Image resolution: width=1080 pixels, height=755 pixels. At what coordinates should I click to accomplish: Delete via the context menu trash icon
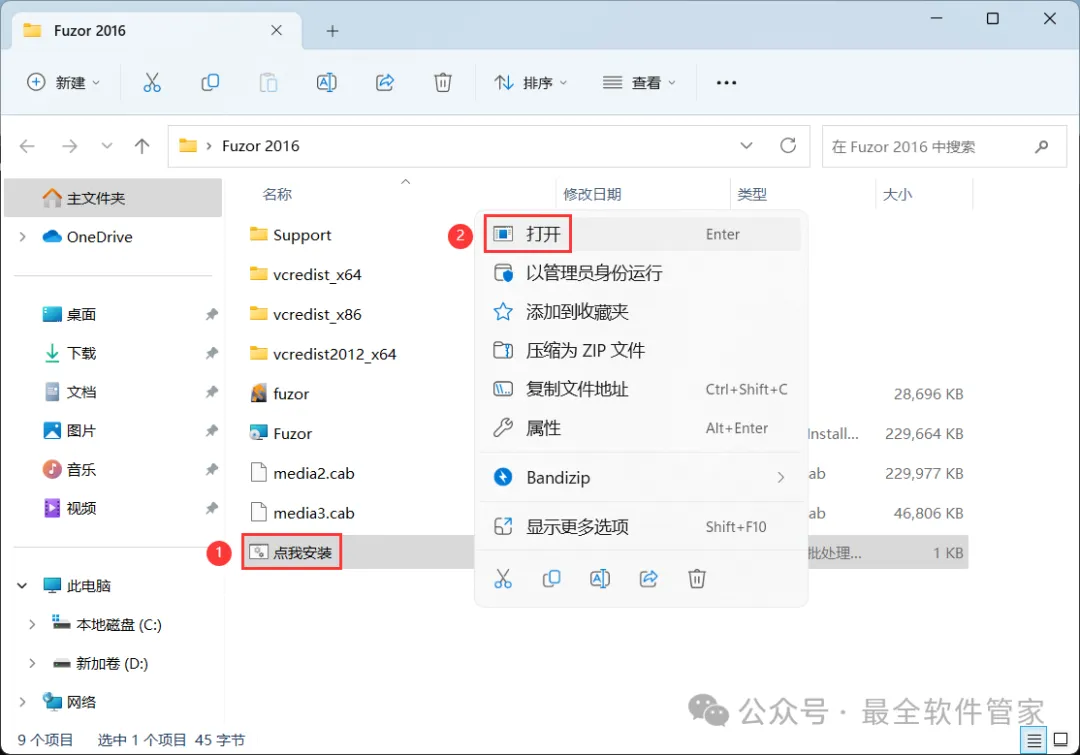click(x=697, y=579)
